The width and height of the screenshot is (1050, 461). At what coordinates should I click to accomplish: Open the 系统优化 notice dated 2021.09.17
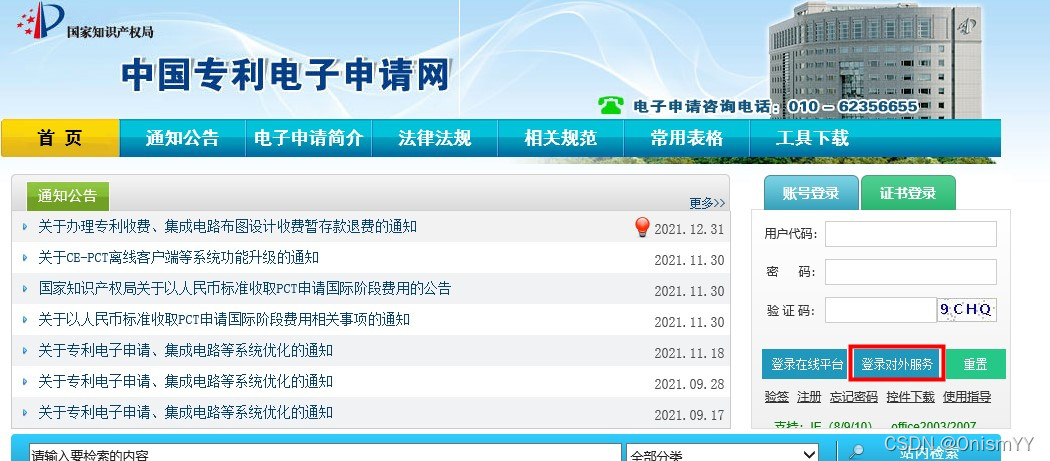click(x=185, y=412)
